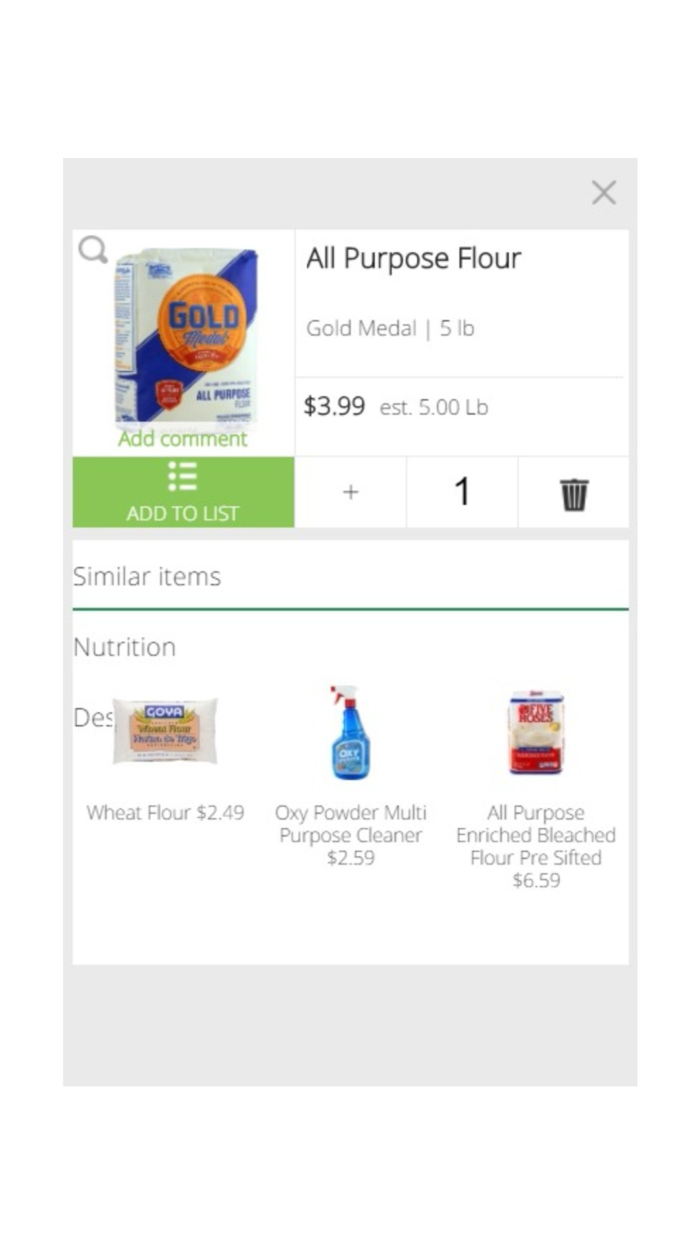Click the Add comment link
Image resolution: width=700 pixels, height=1244 pixels.
click(184, 439)
